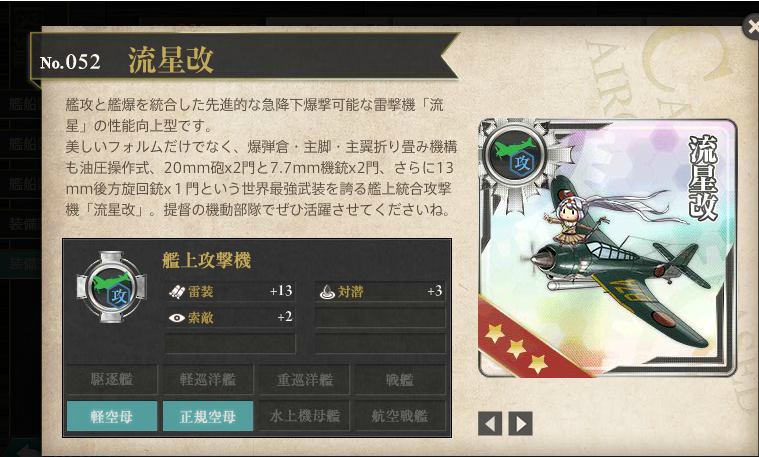759x457 pixels.
Task: Click the torpedo bomber icon in stats panel
Action: (x=111, y=287)
